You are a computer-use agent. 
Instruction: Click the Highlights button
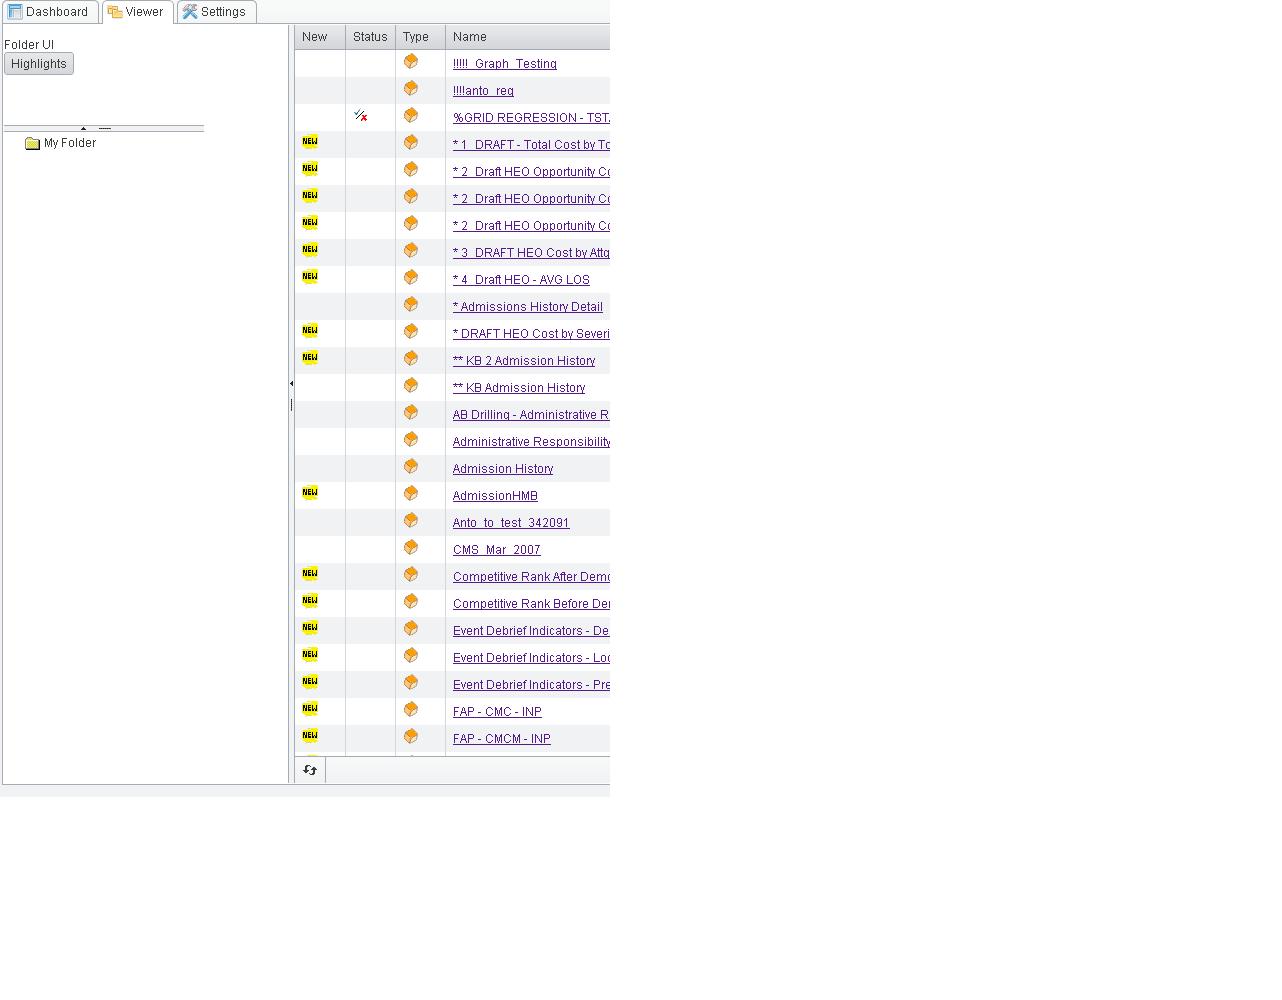[39, 64]
